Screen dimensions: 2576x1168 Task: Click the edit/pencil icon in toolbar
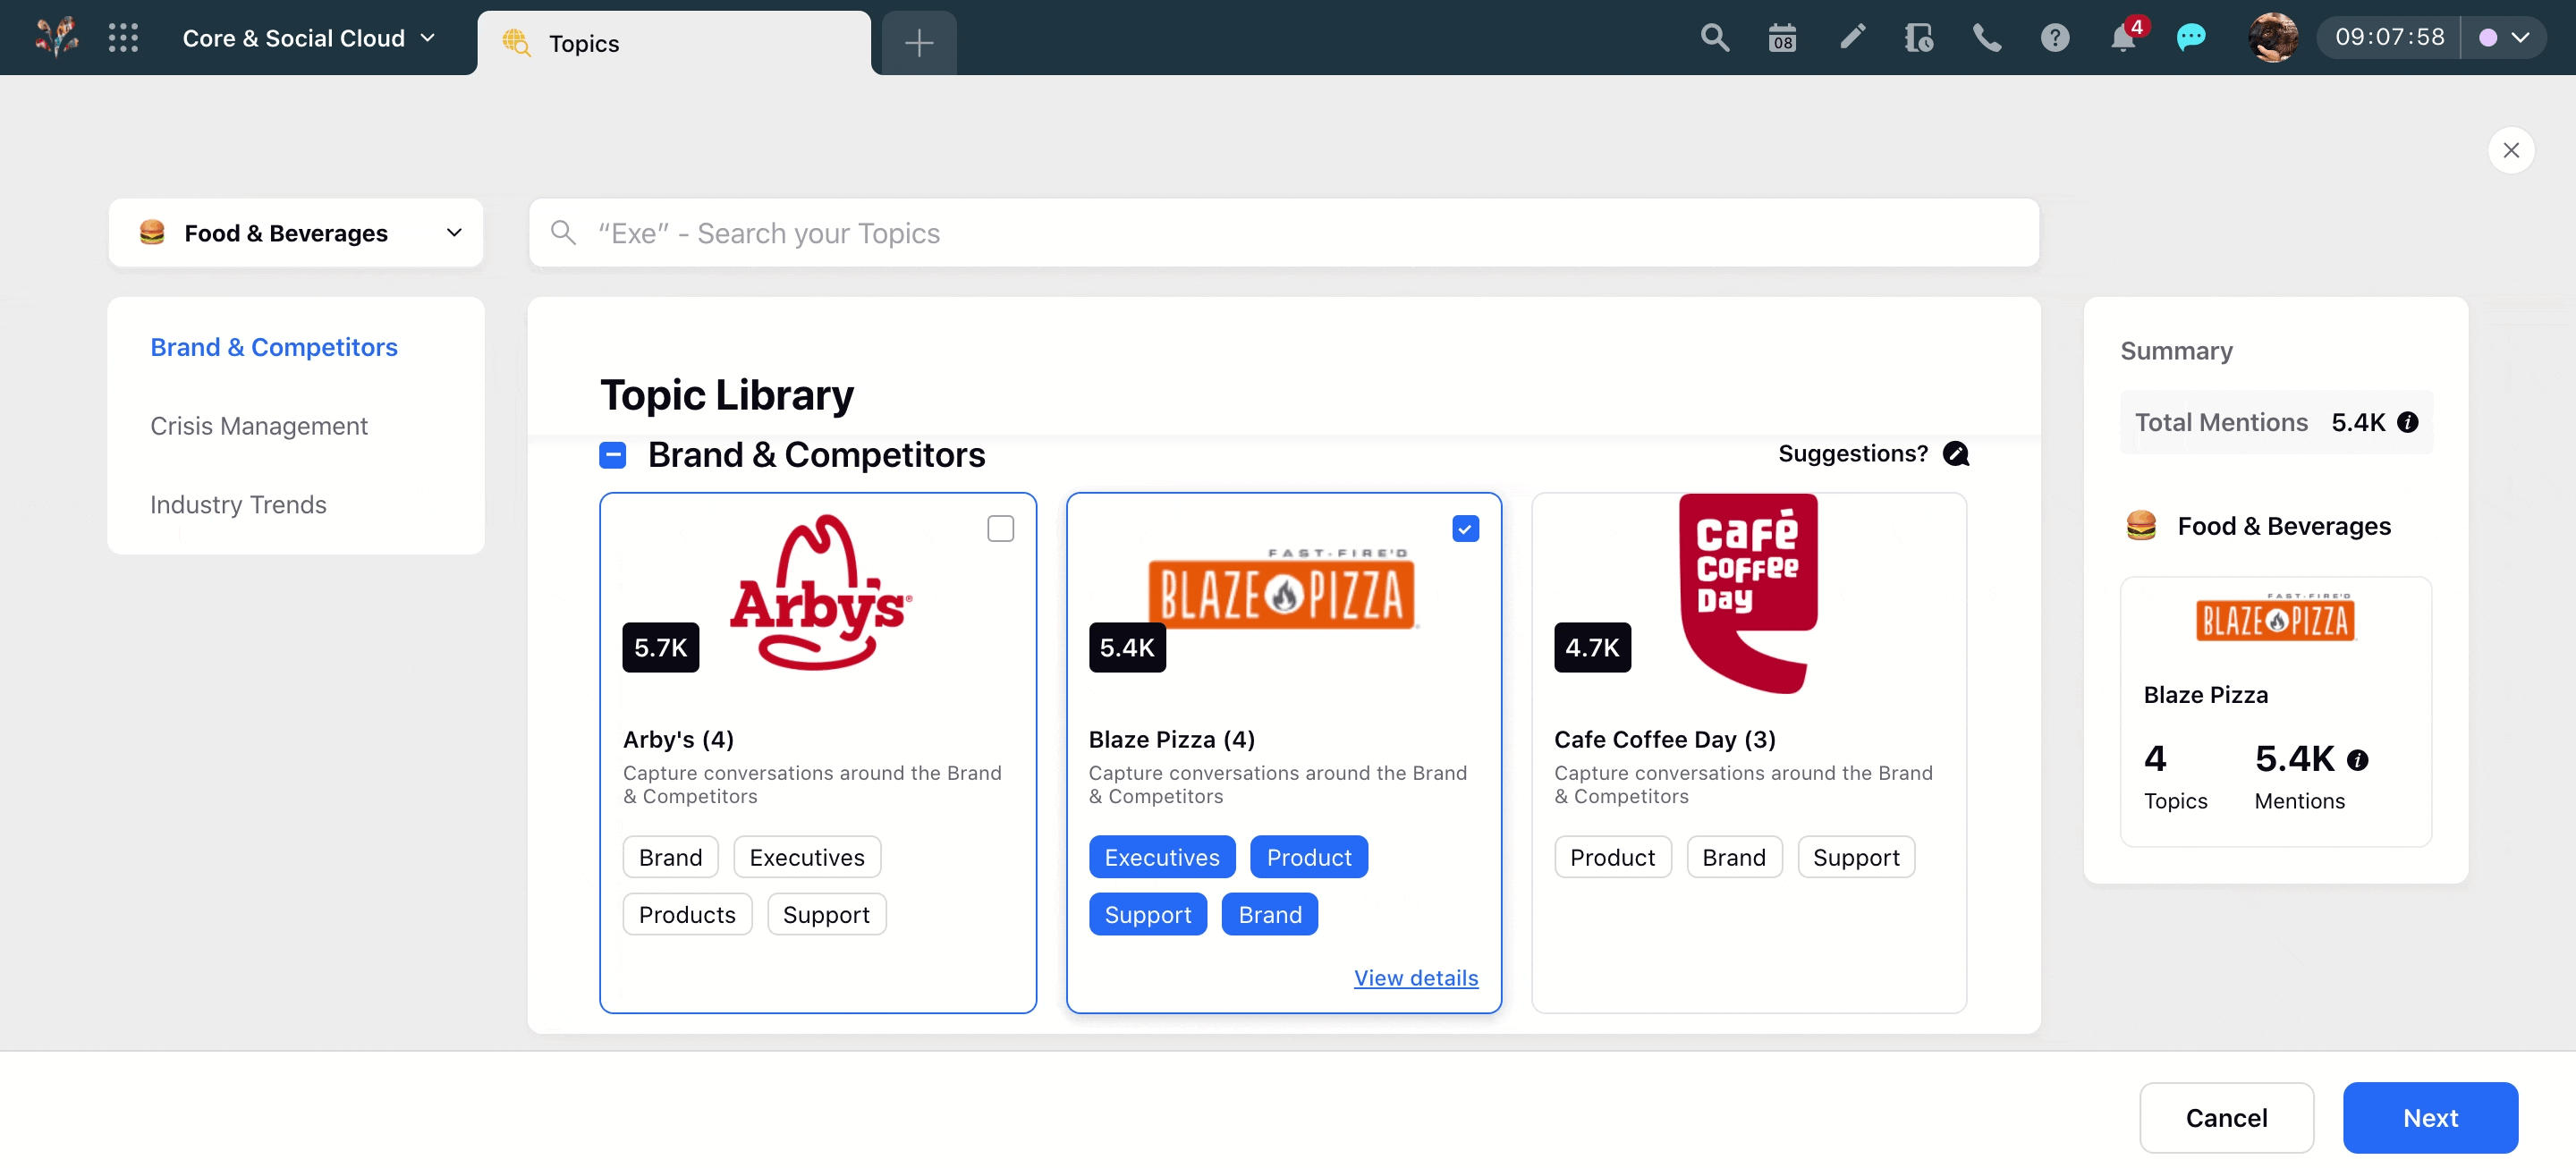point(1851,36)
